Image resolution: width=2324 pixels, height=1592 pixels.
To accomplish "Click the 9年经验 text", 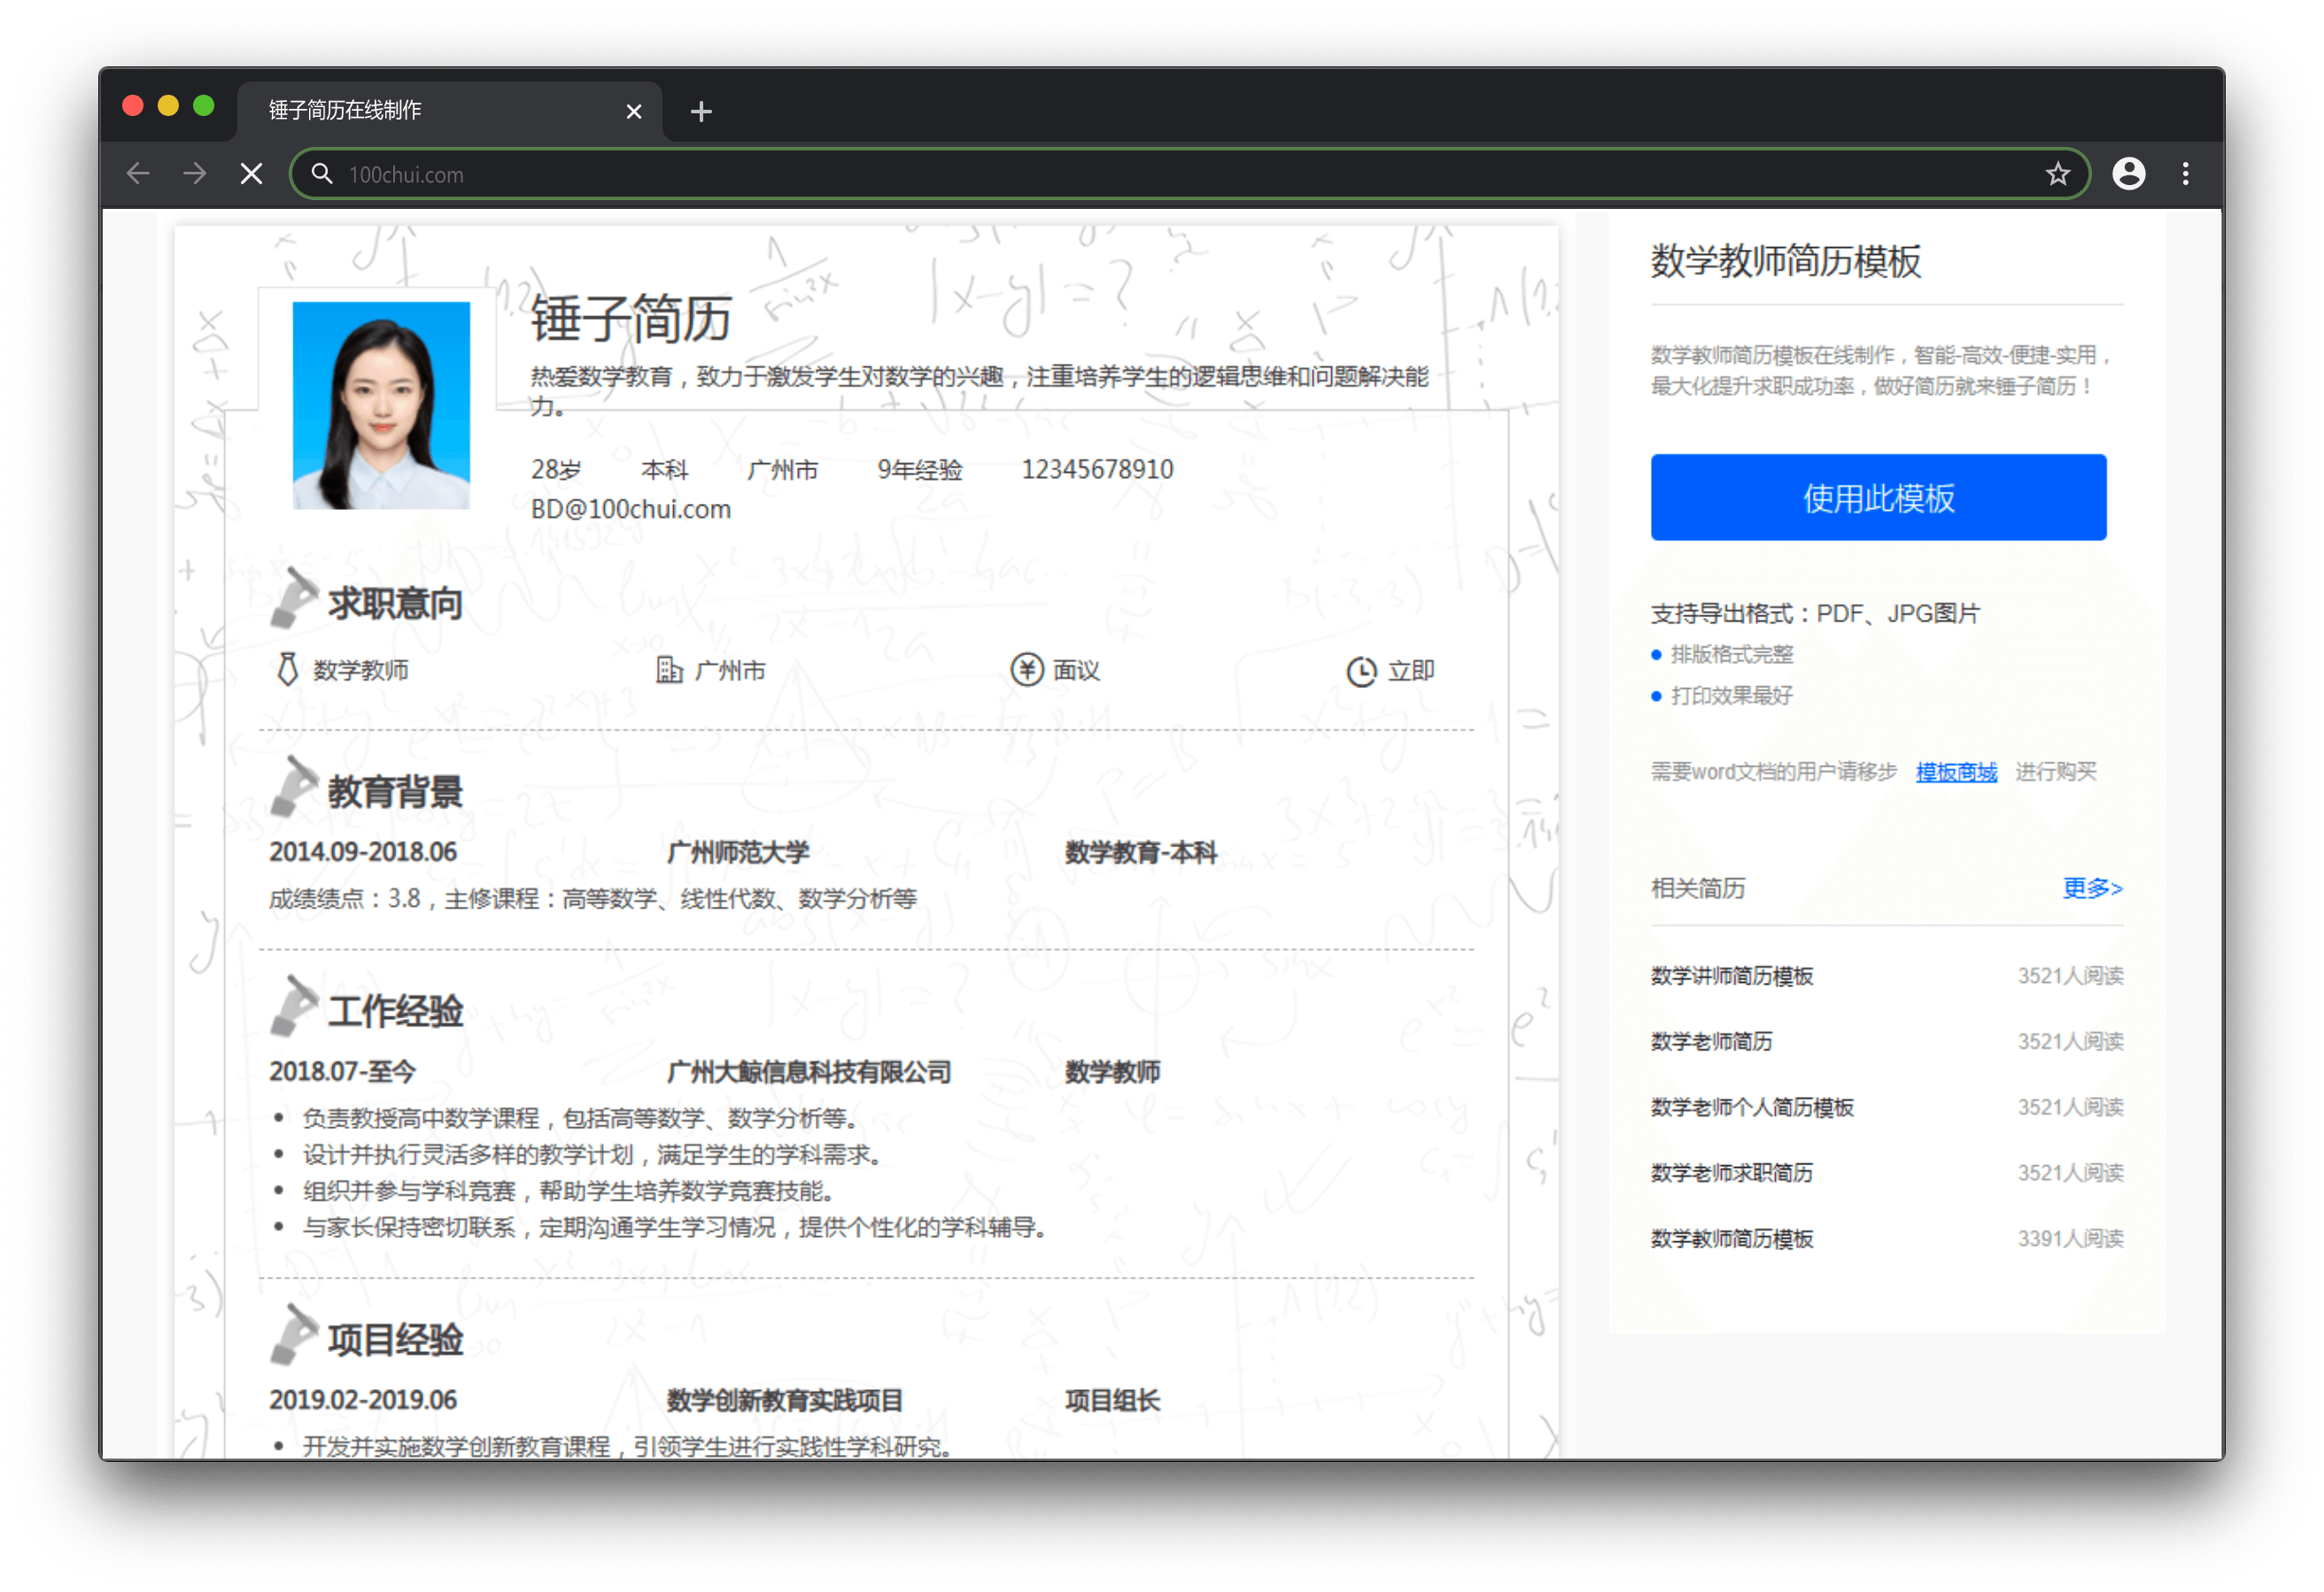I will coord(920,469).
